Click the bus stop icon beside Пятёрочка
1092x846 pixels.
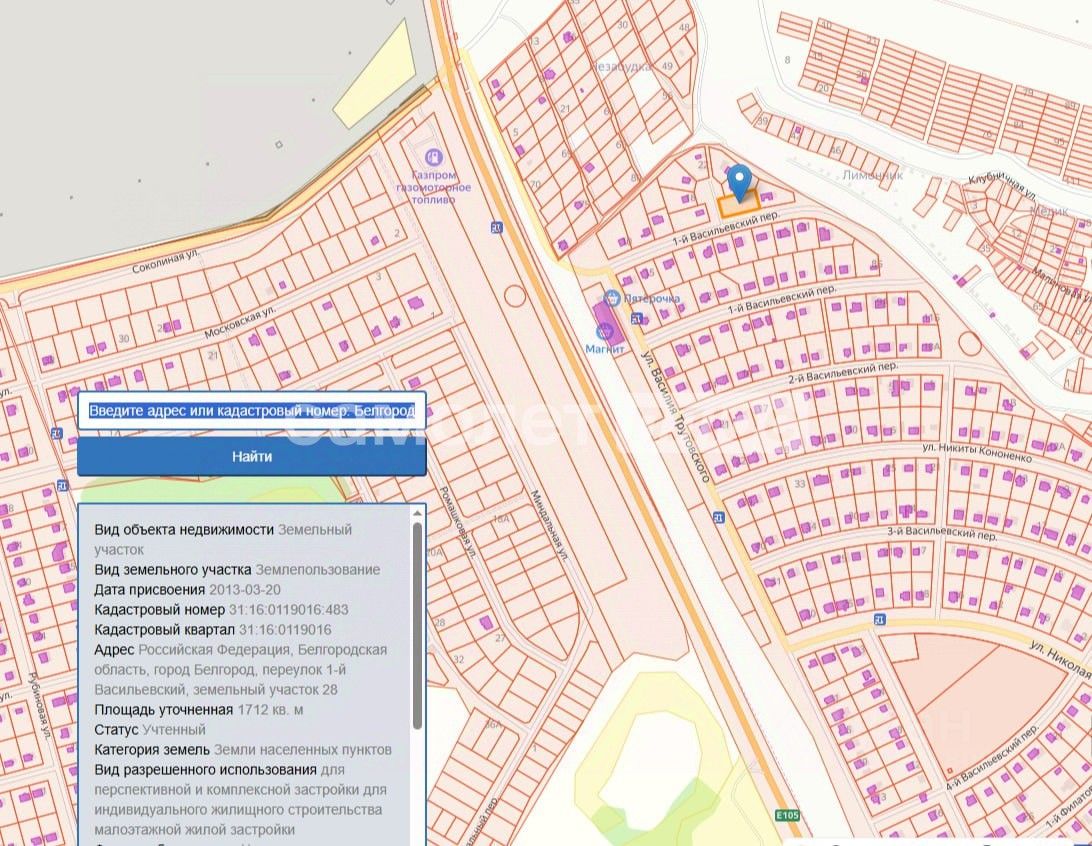(x=637, y=319)
